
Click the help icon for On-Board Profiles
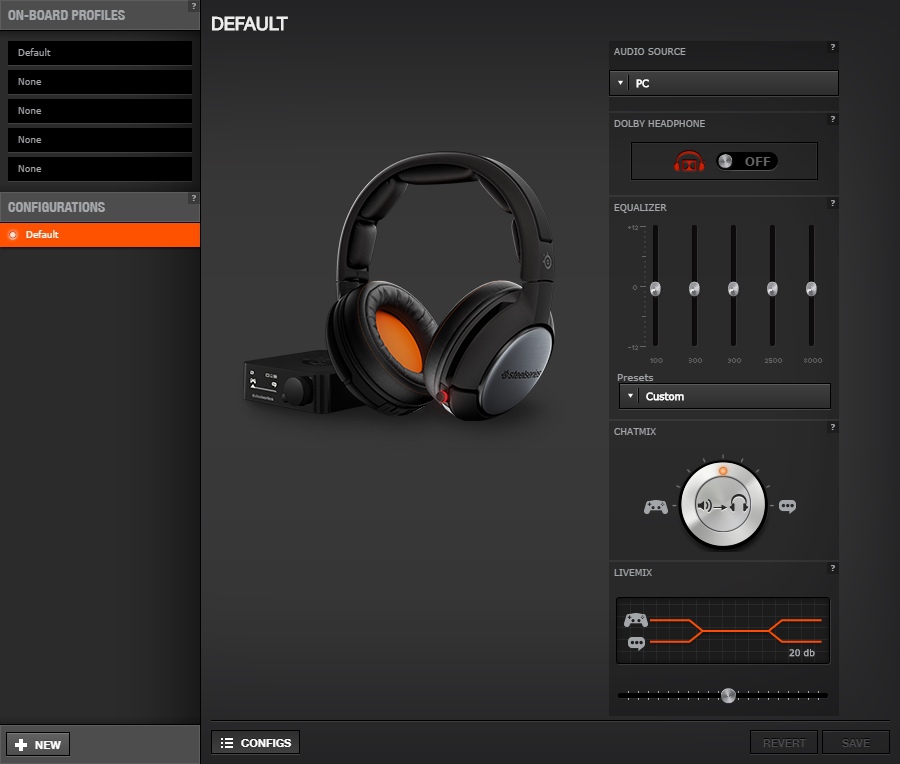[x=194, y=6]
